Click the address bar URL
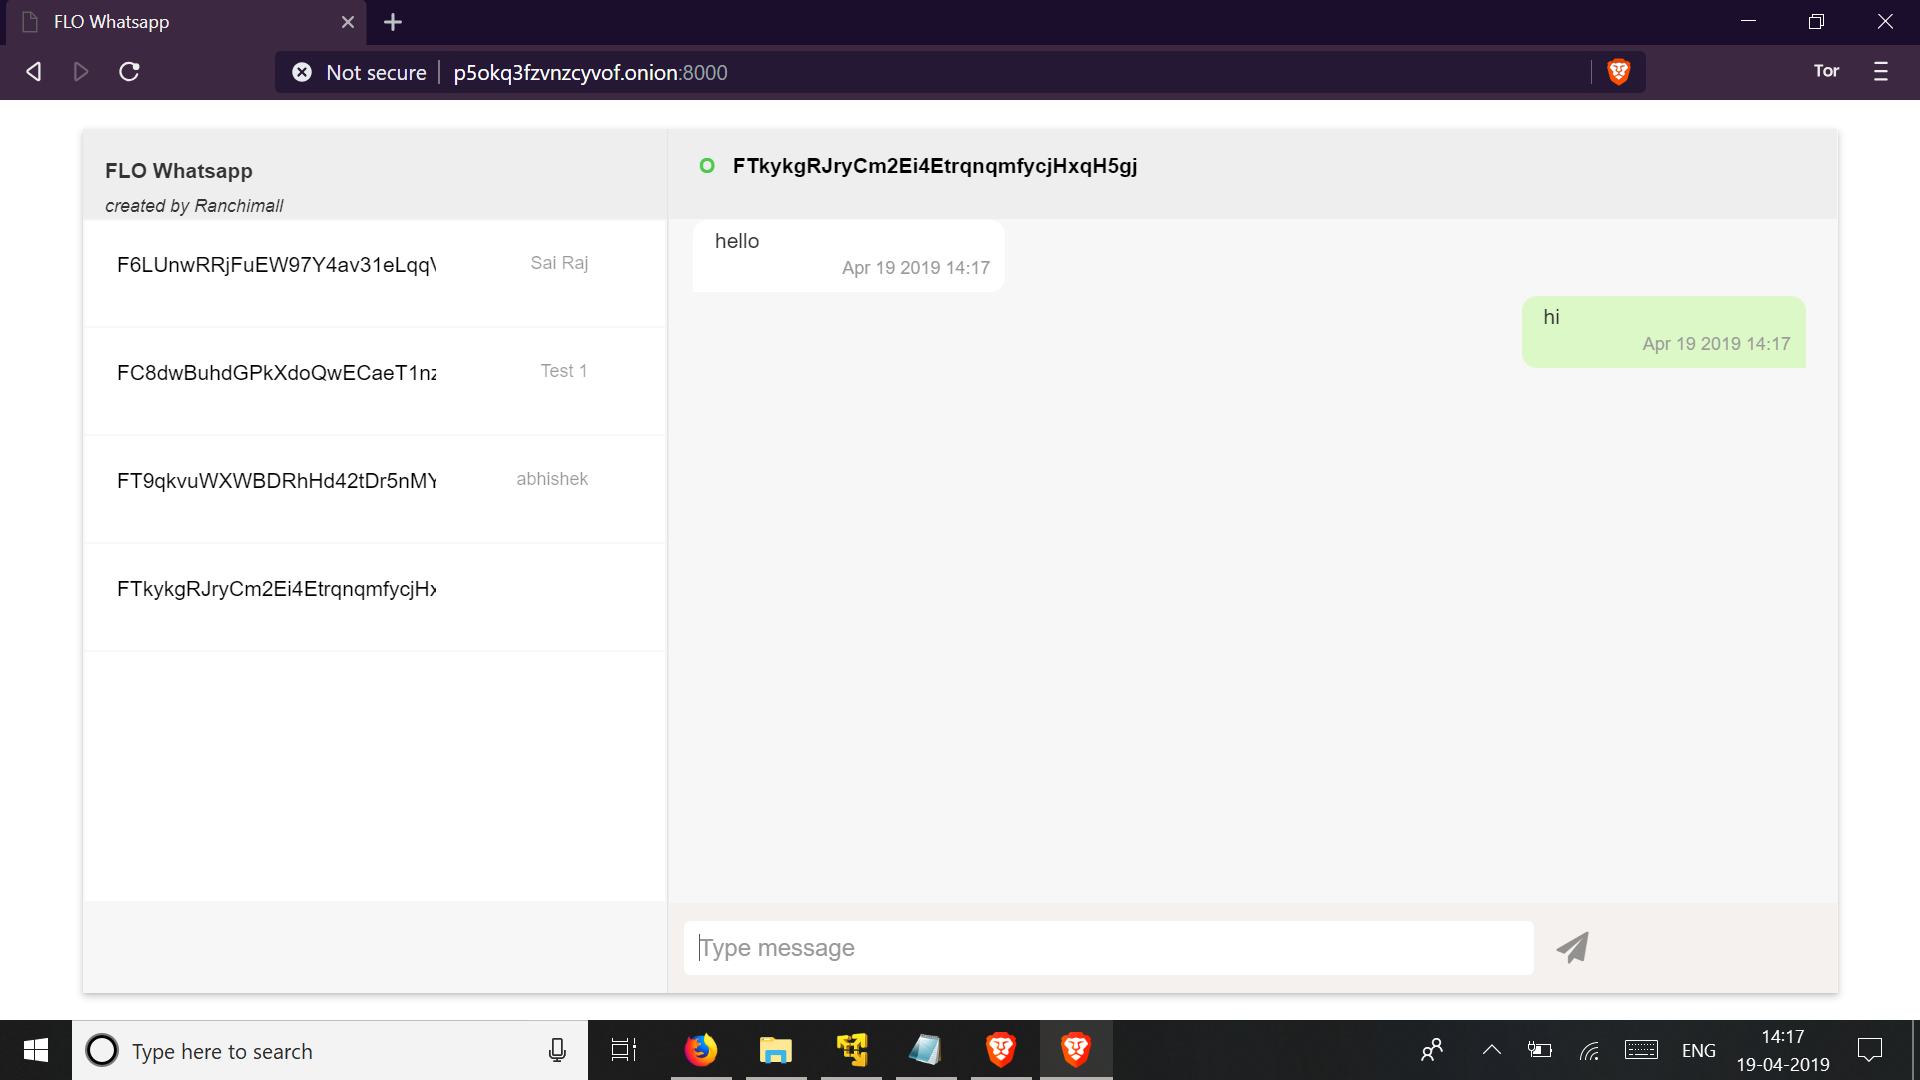Screen dimensions: 1920x1080 click(590, 73)
